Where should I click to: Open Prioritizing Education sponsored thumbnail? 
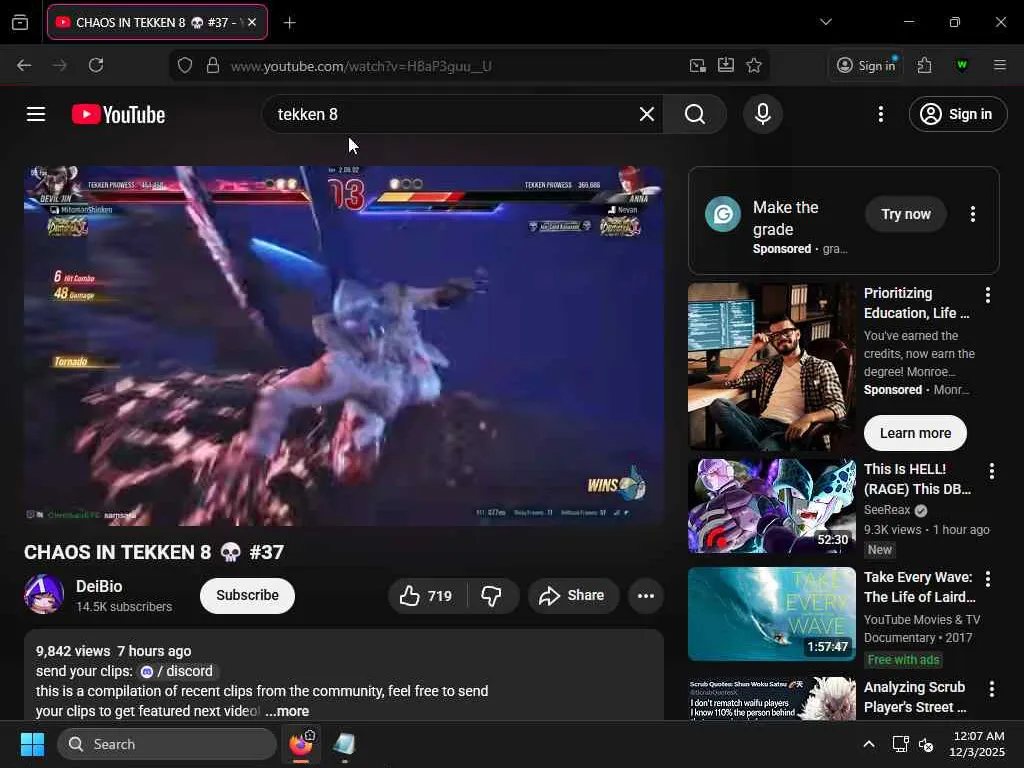pyautogui.click(x=772, y=366)
